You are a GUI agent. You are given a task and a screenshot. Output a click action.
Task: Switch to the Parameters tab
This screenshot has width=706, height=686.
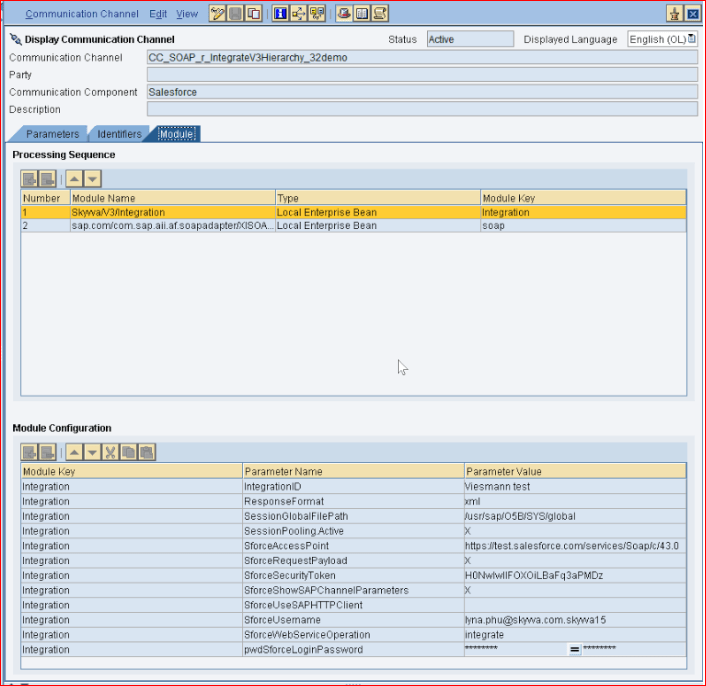52,134
